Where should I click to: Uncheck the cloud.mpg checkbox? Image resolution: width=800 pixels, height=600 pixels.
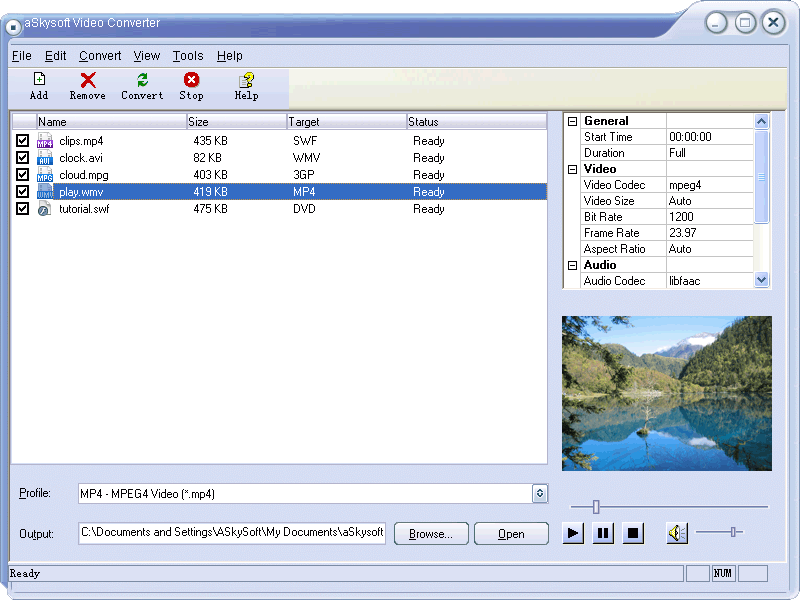tap(22, 174)
